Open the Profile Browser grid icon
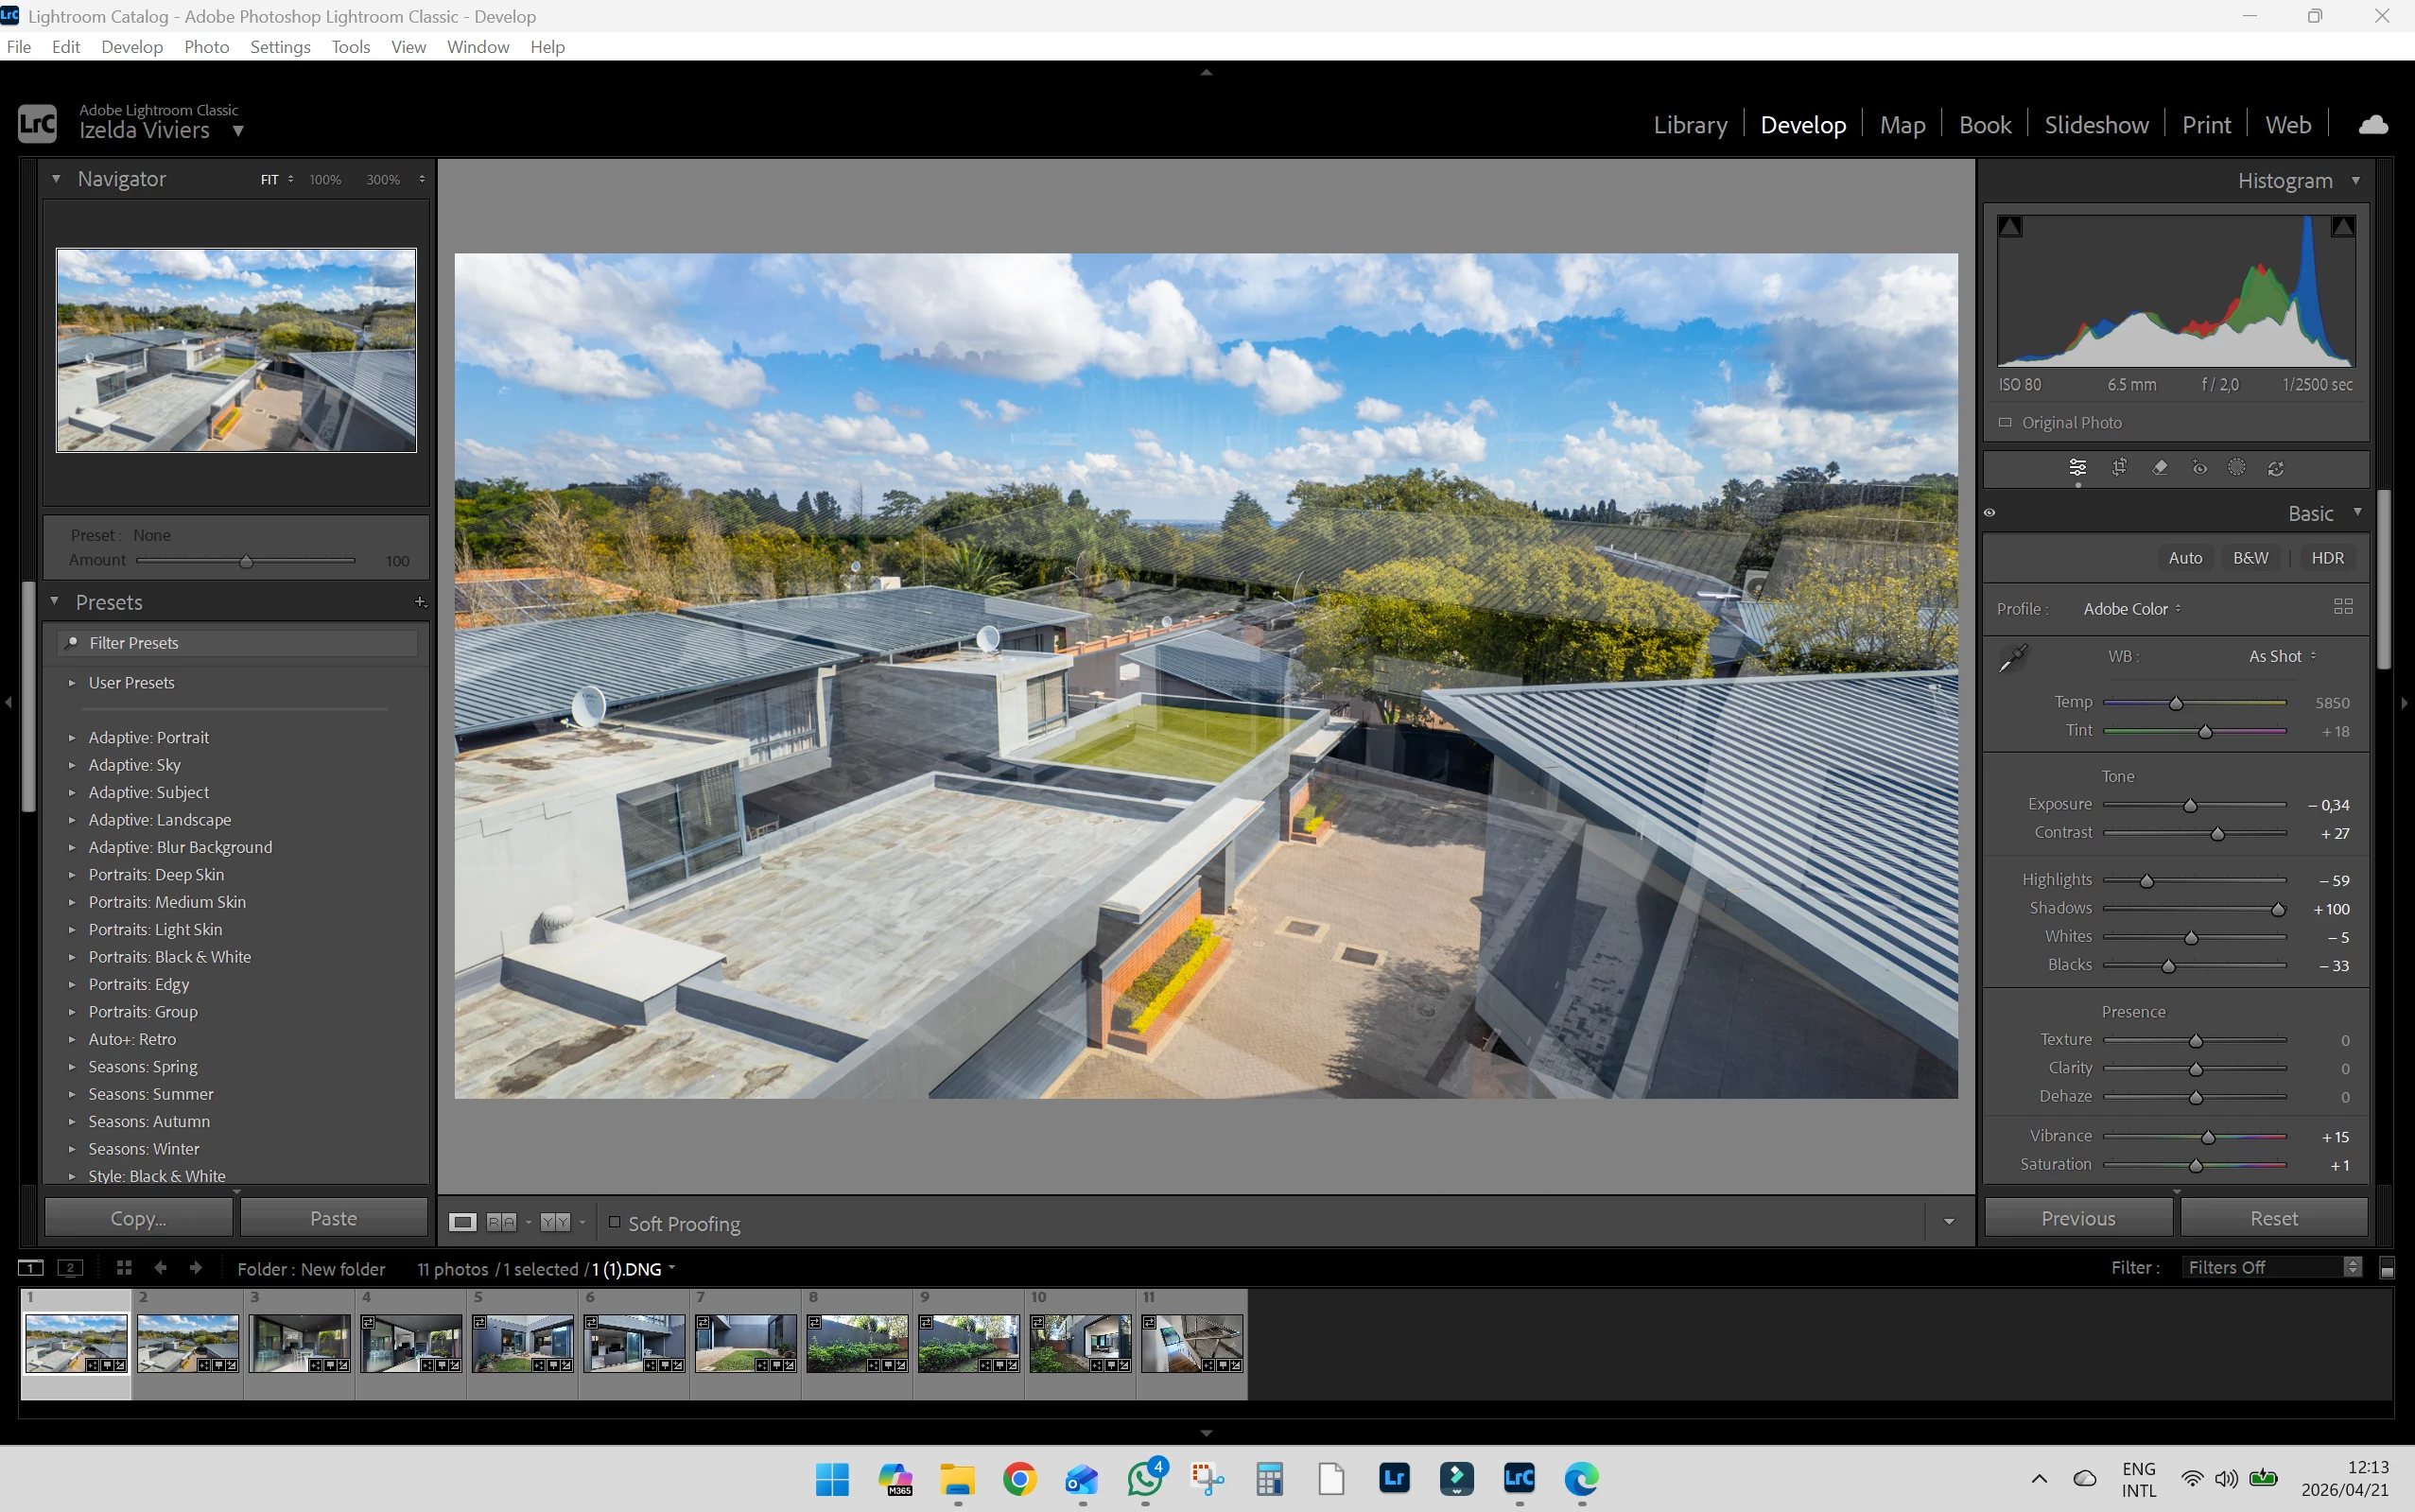Viewport: 2415px width, 1512px height. 2343,607
